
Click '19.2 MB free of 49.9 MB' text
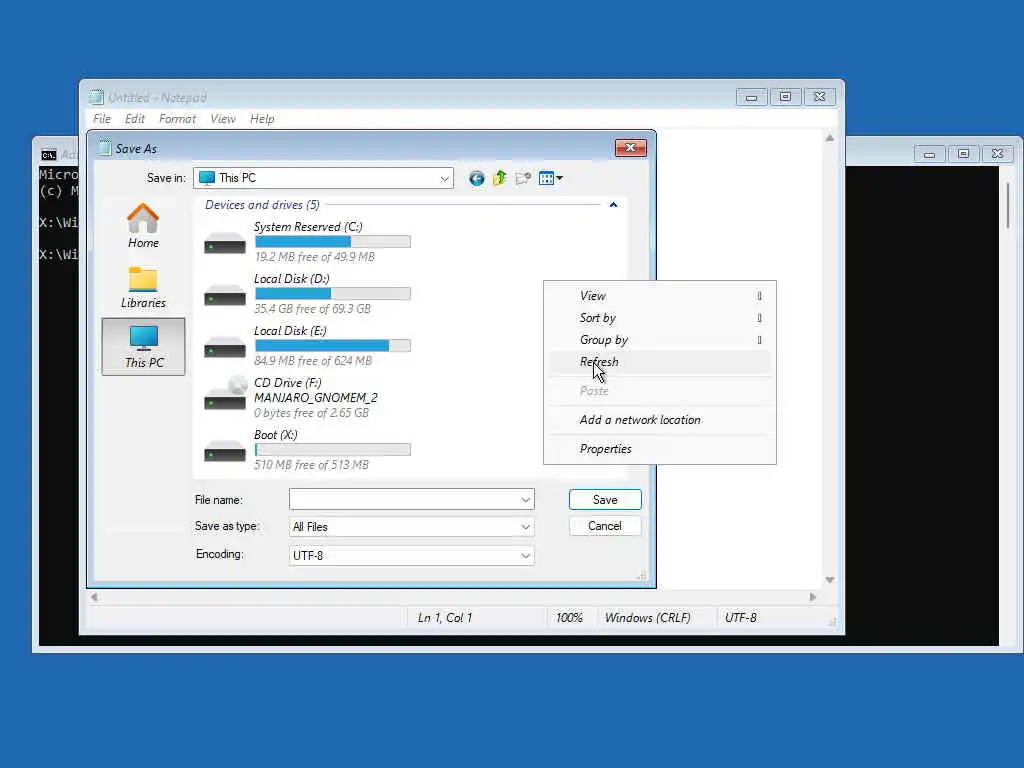click(x=315, y=257)
